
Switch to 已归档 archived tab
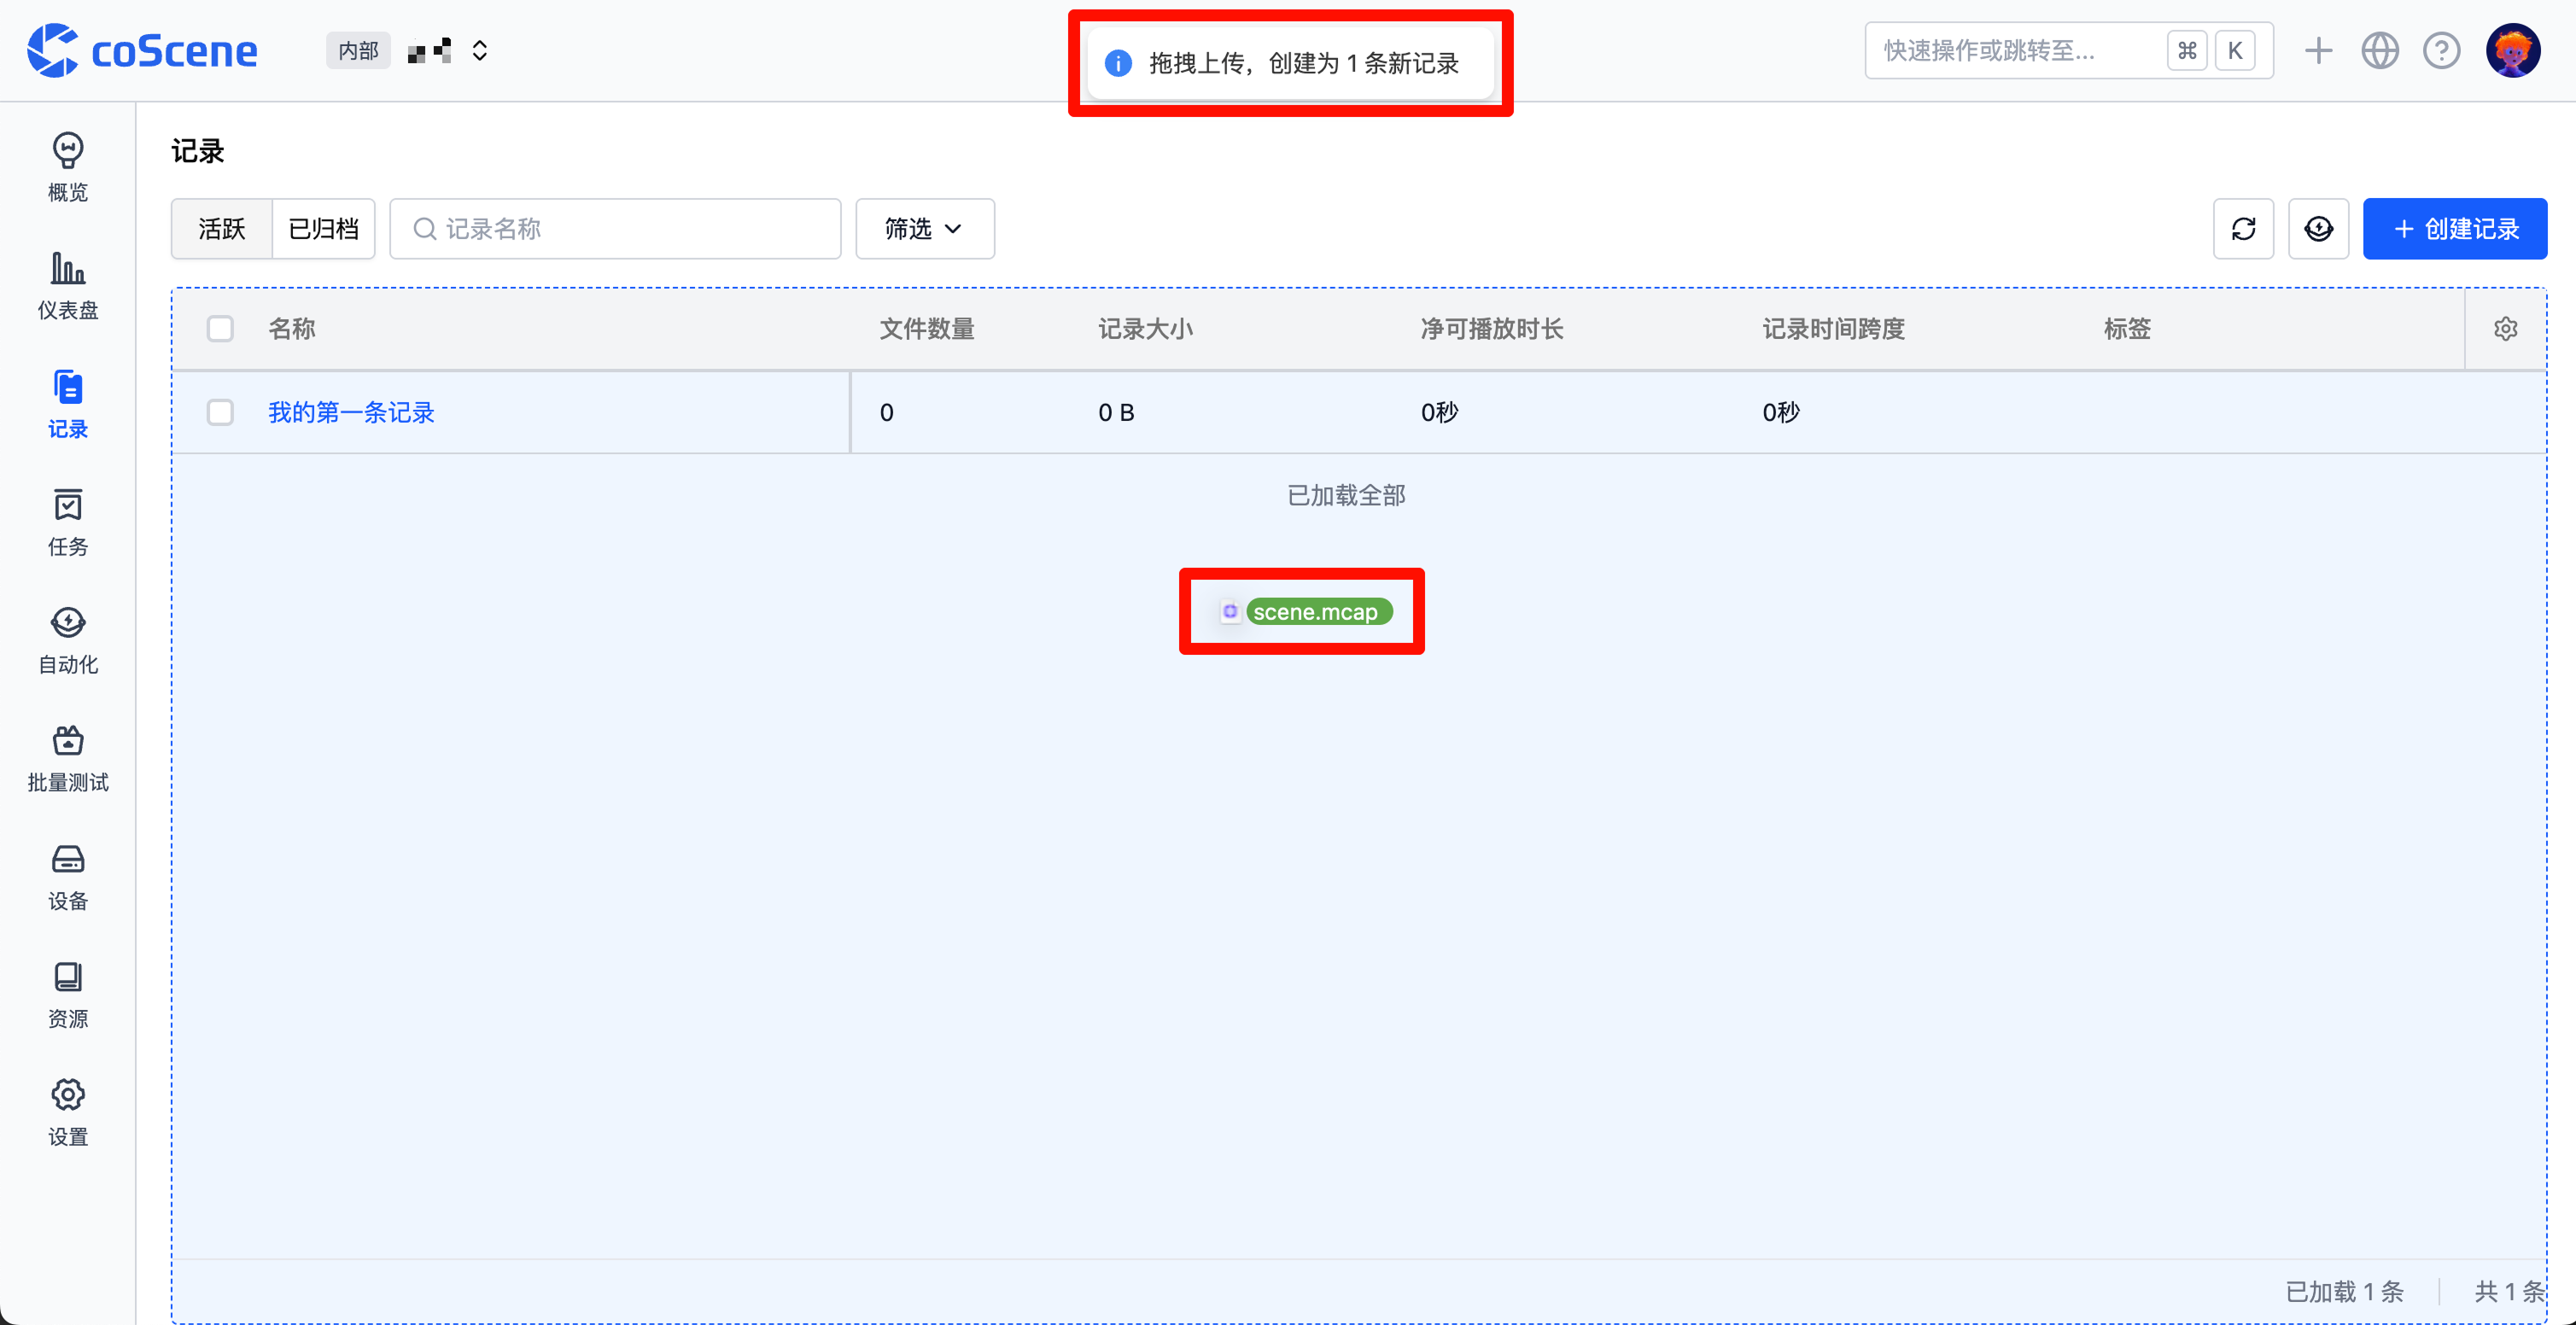[x=323, y=229]
